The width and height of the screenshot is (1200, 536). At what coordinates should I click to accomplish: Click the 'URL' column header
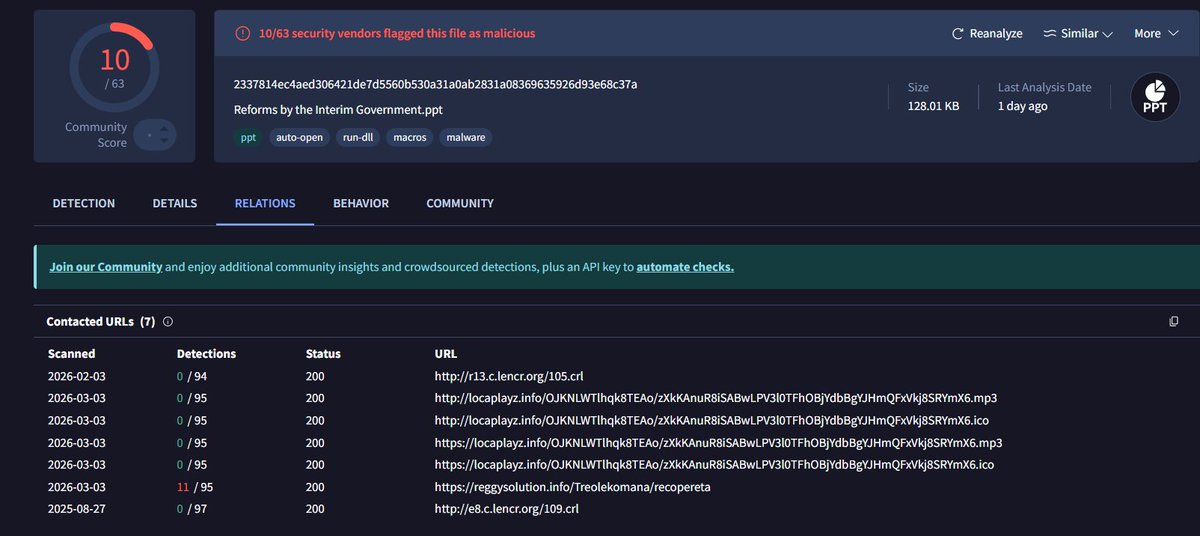coord(446,354)
